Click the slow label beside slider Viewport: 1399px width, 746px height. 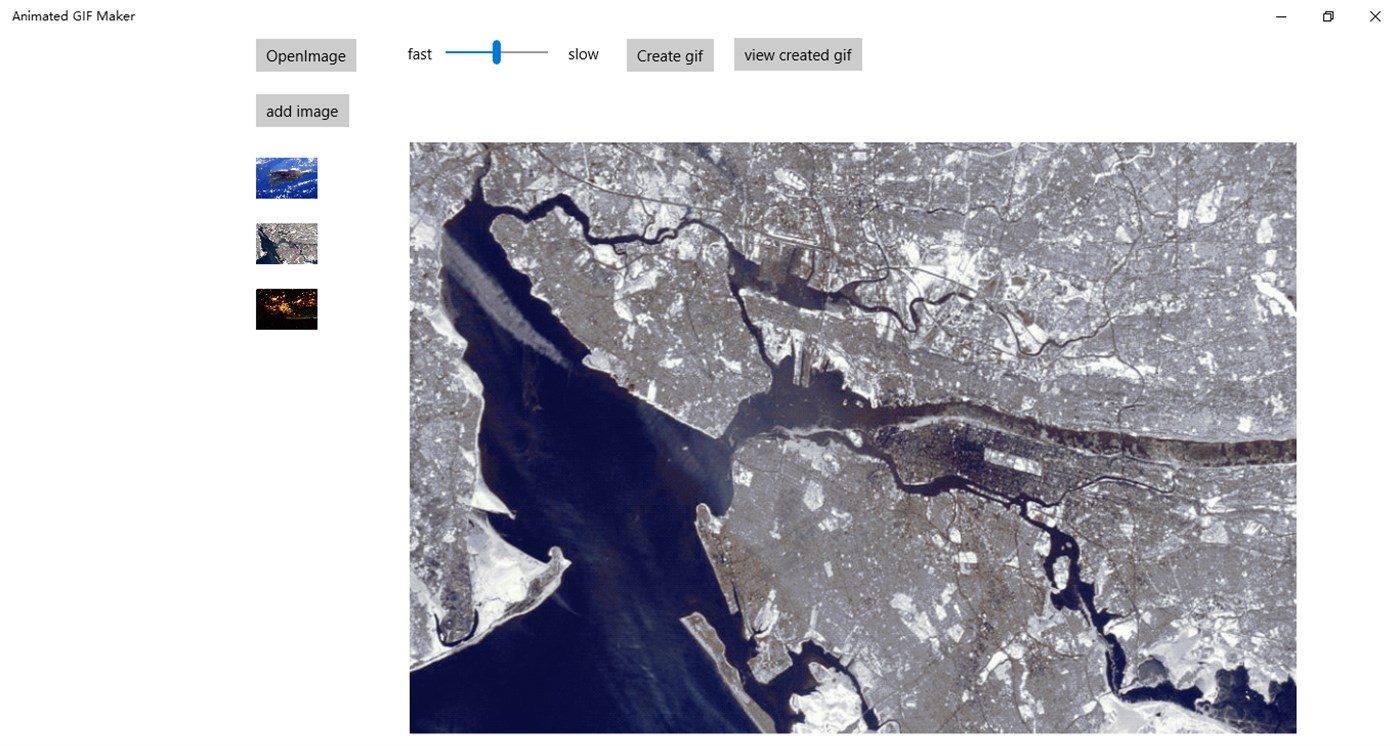(583, 54)
